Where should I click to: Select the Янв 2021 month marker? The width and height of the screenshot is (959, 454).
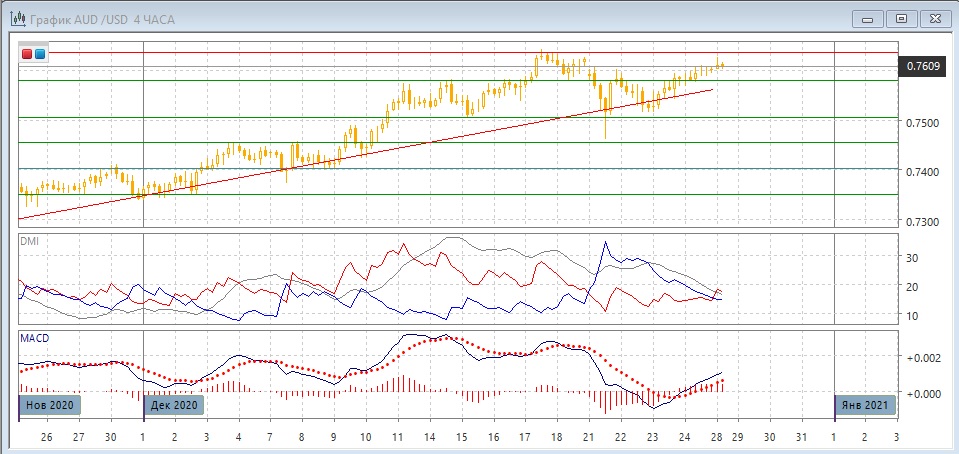click(865, 405)
